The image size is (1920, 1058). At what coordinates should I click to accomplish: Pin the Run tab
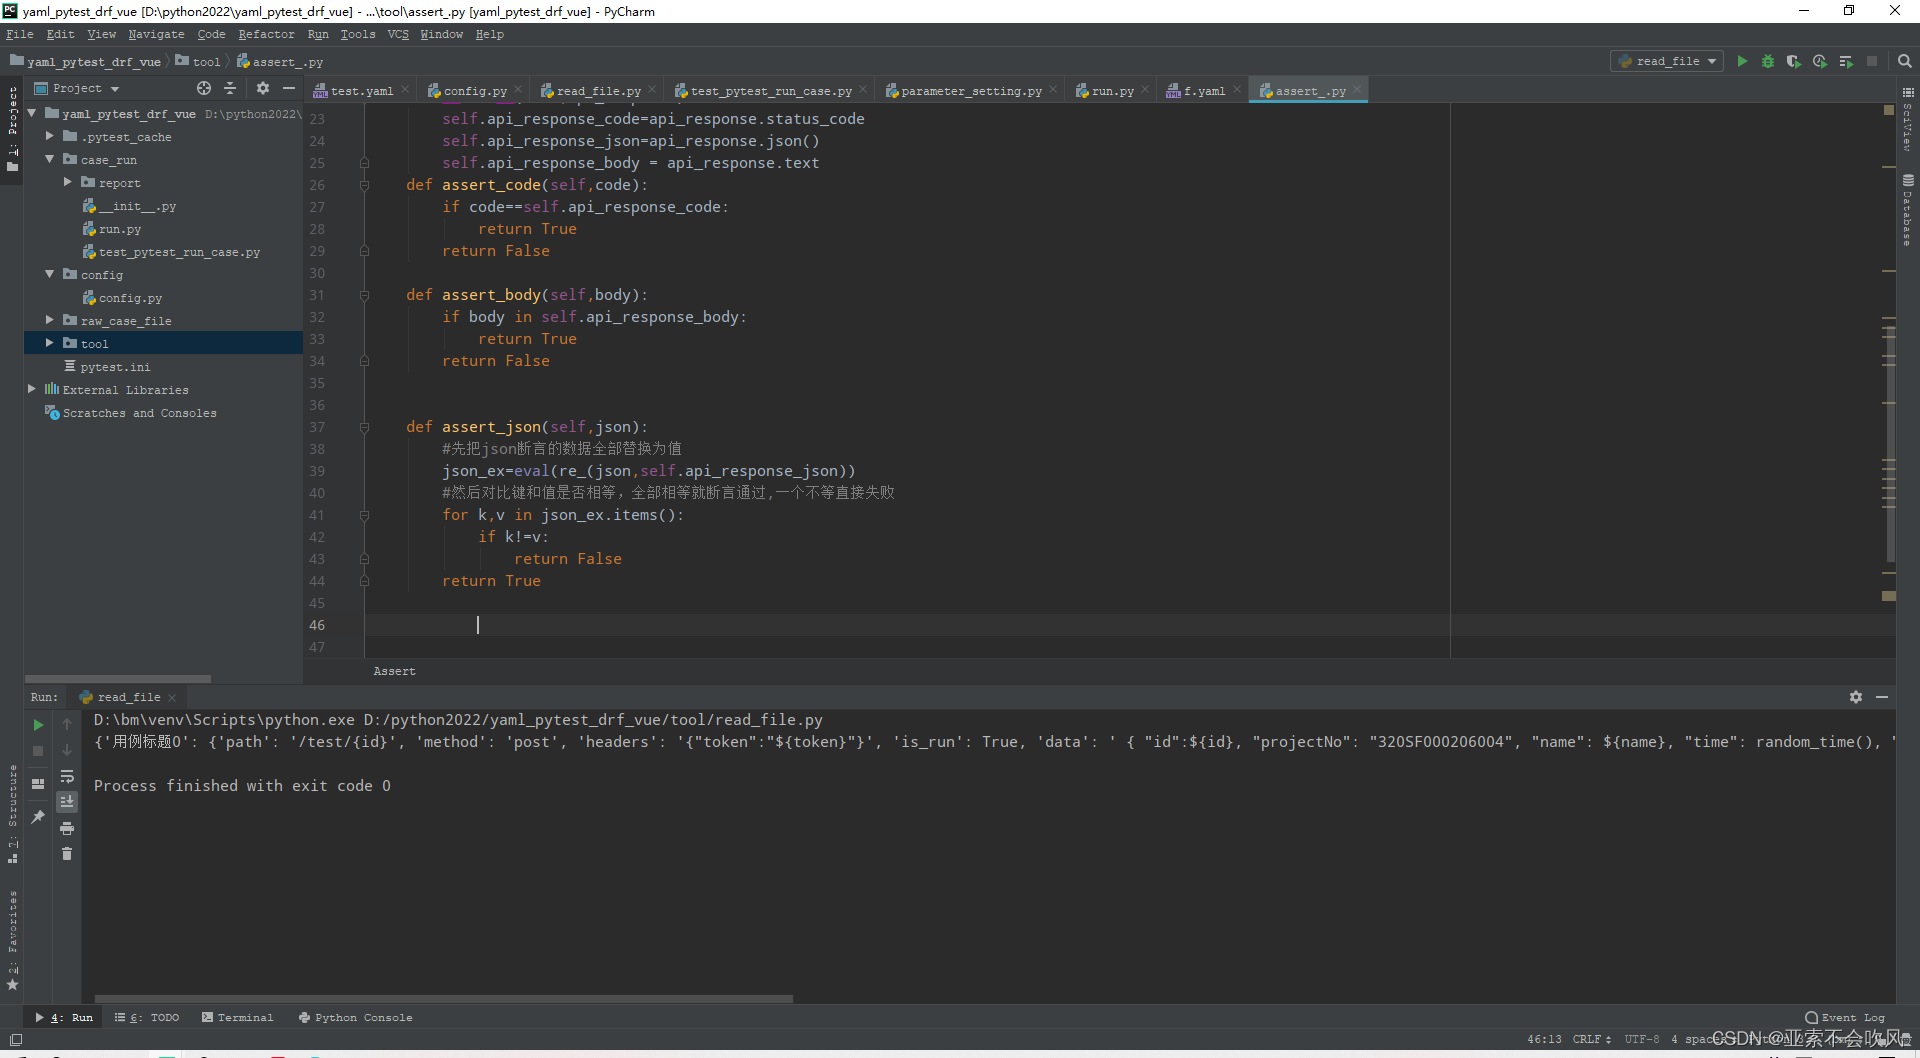point(38,817)
